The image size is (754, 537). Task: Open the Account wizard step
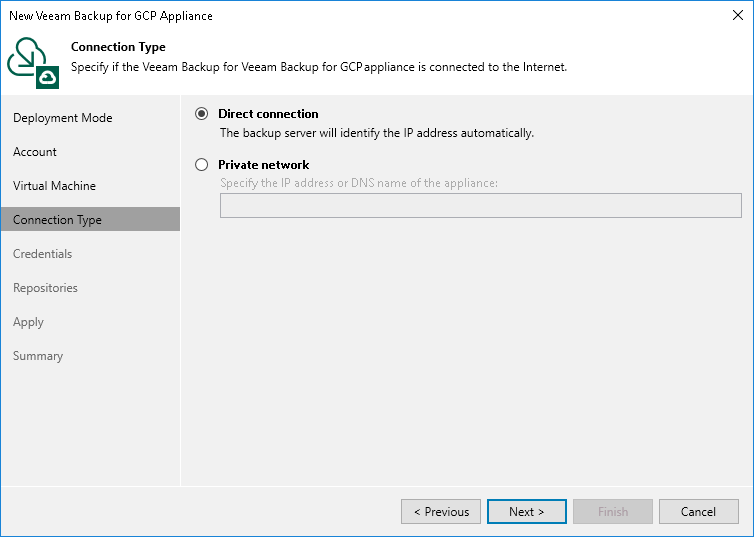click(35, 152)
